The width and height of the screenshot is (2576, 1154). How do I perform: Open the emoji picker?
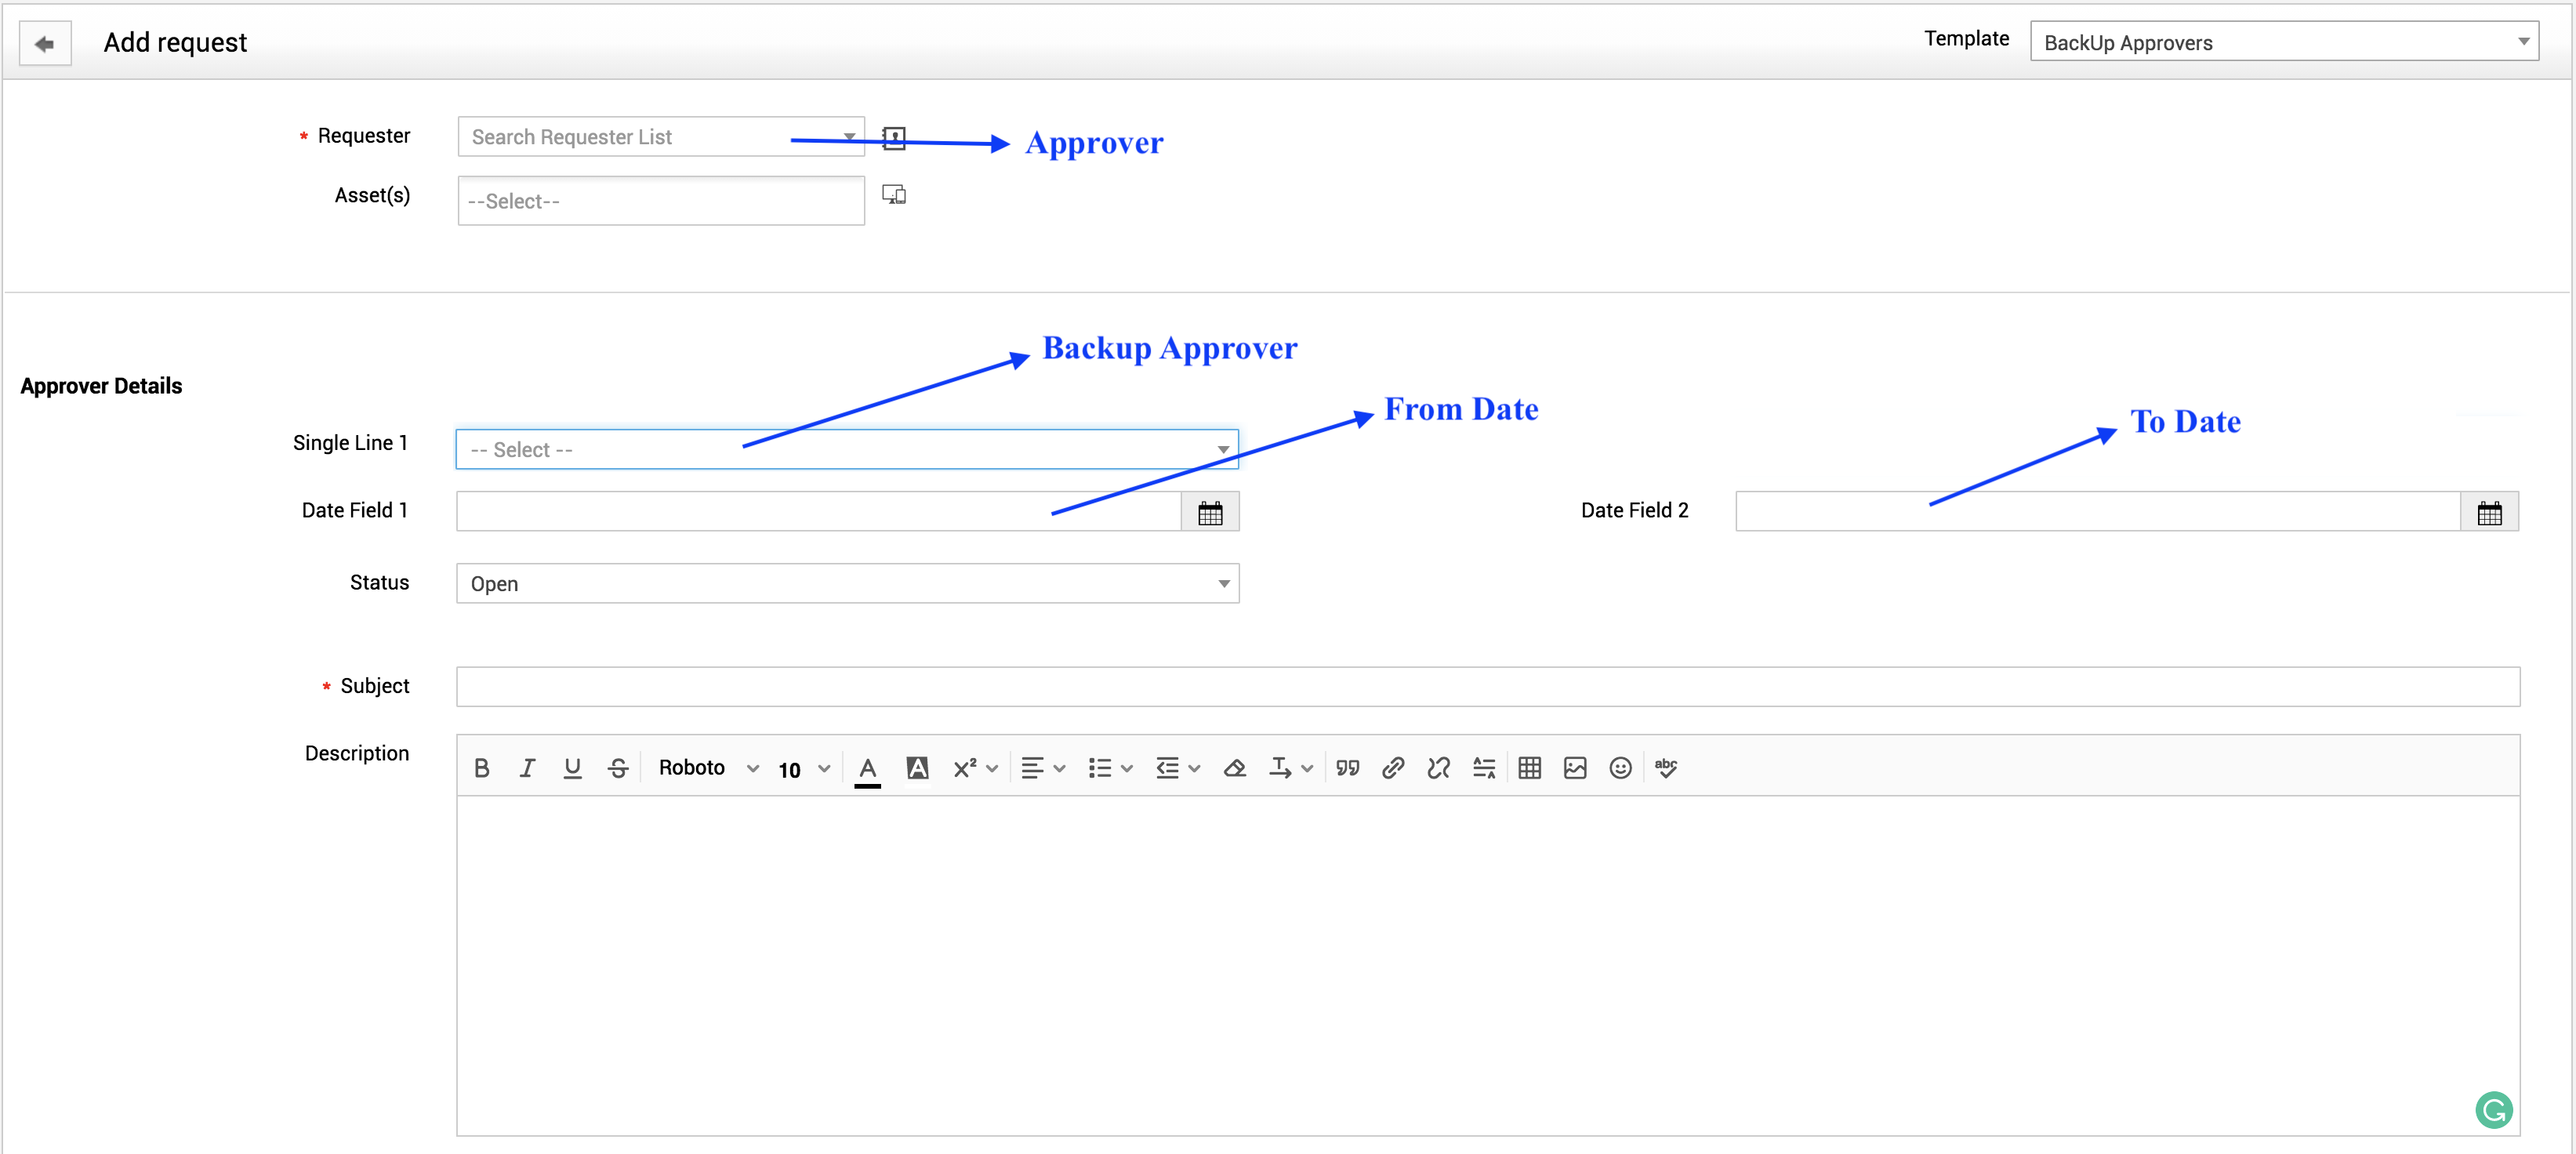pos(1620,768)
